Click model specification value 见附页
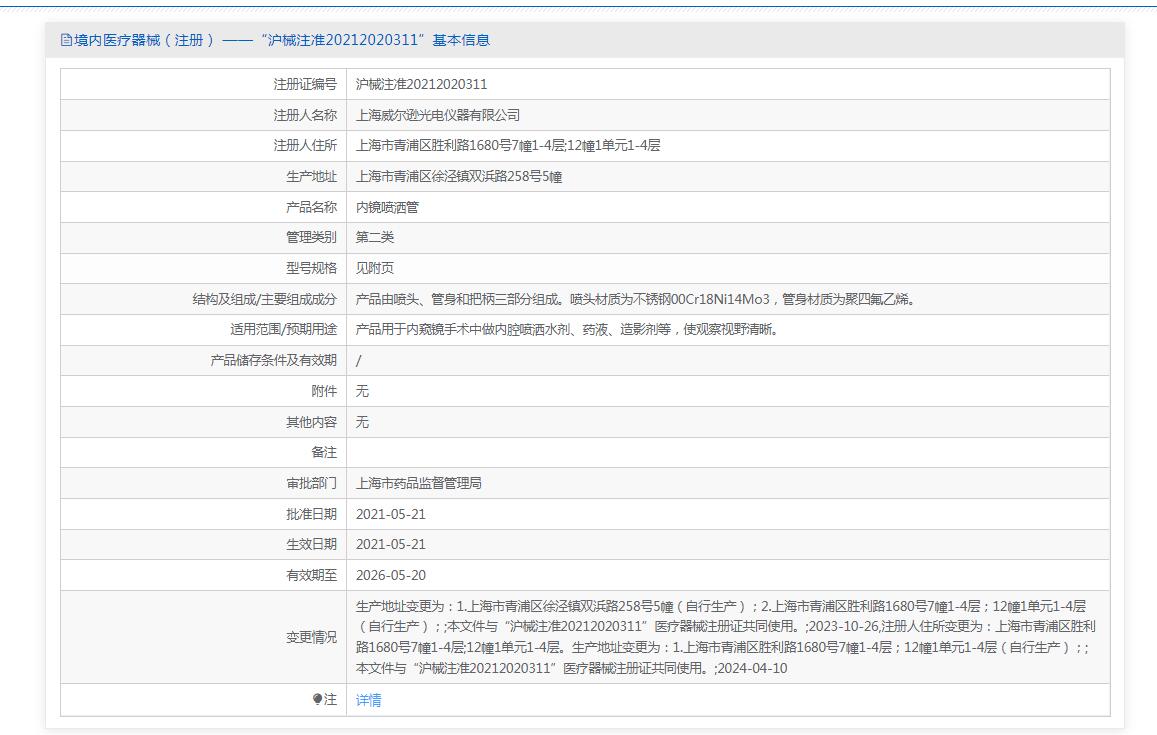1157x735 pixels. point(375,269)
